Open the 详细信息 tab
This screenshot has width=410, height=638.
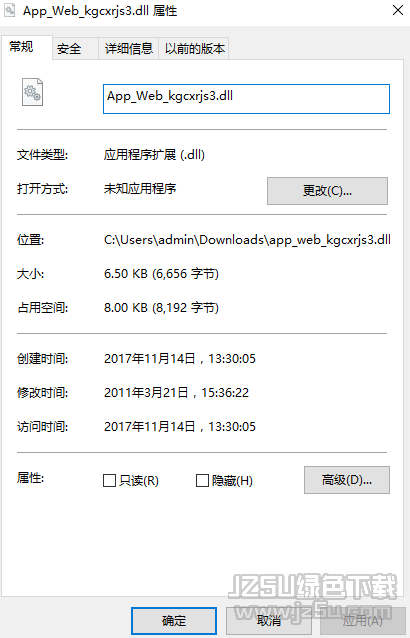tap(129, 49)
